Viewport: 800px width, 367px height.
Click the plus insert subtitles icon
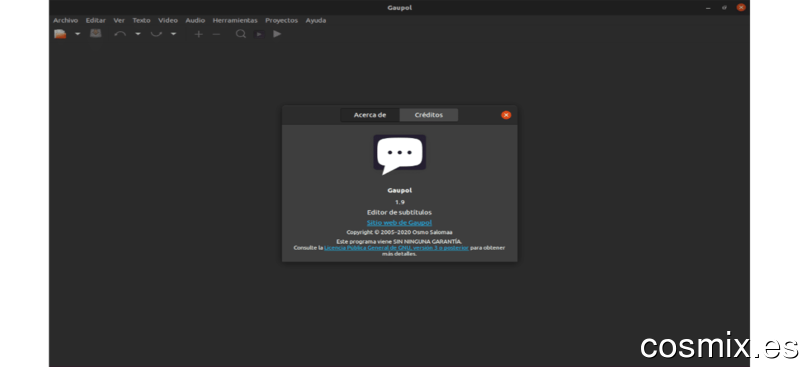pyautogui.click(x=198, y=34)
